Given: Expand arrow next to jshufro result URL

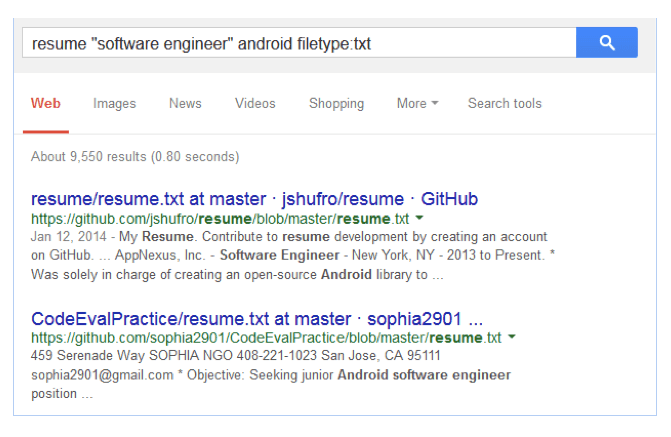Looking at the screenshot, I should point(419,218).
